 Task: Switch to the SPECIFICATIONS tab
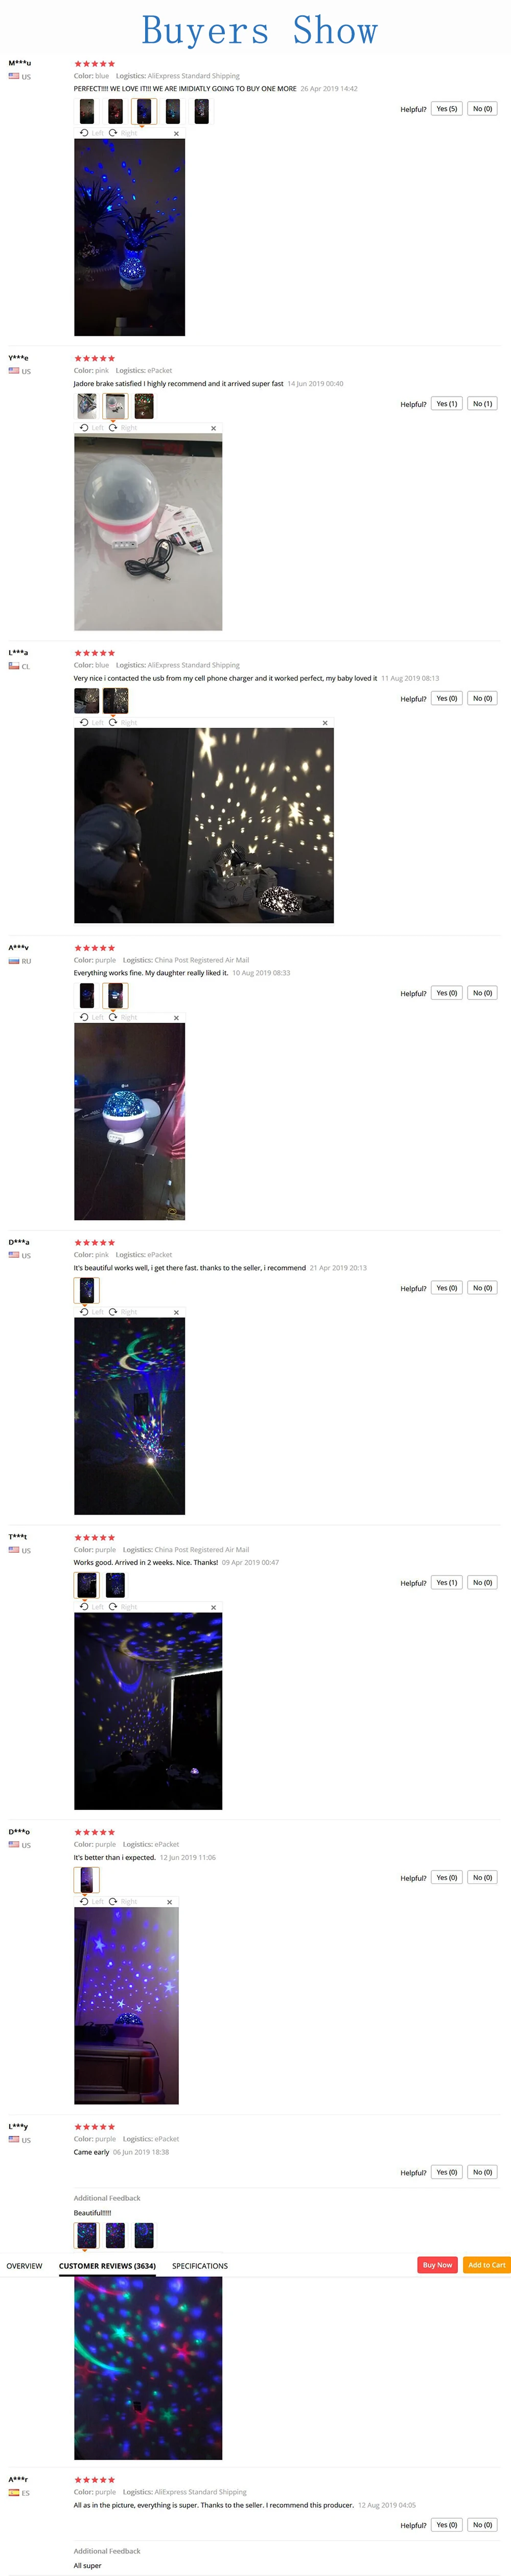(200, 2266)
